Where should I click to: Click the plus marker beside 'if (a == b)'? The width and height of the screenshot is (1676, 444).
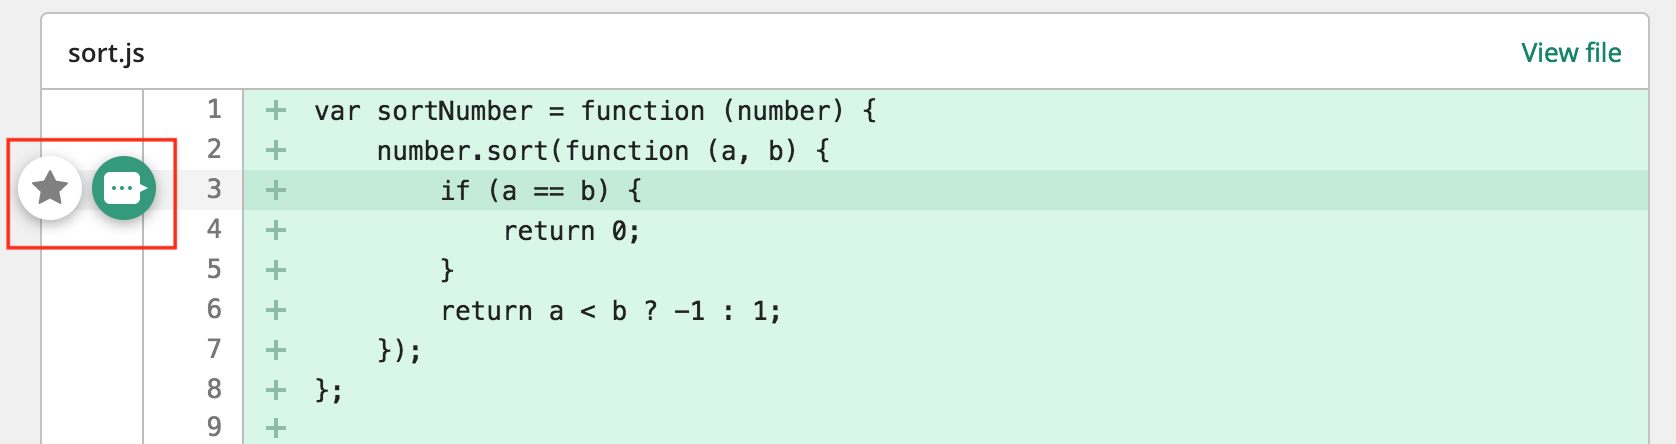(276, 190)
